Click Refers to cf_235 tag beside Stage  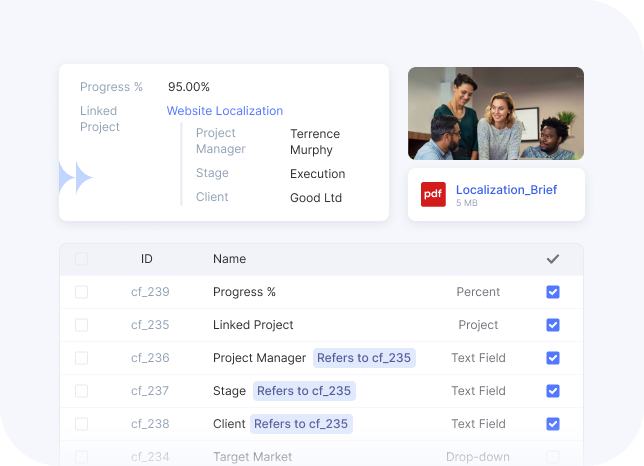click(x=304, y=391)
